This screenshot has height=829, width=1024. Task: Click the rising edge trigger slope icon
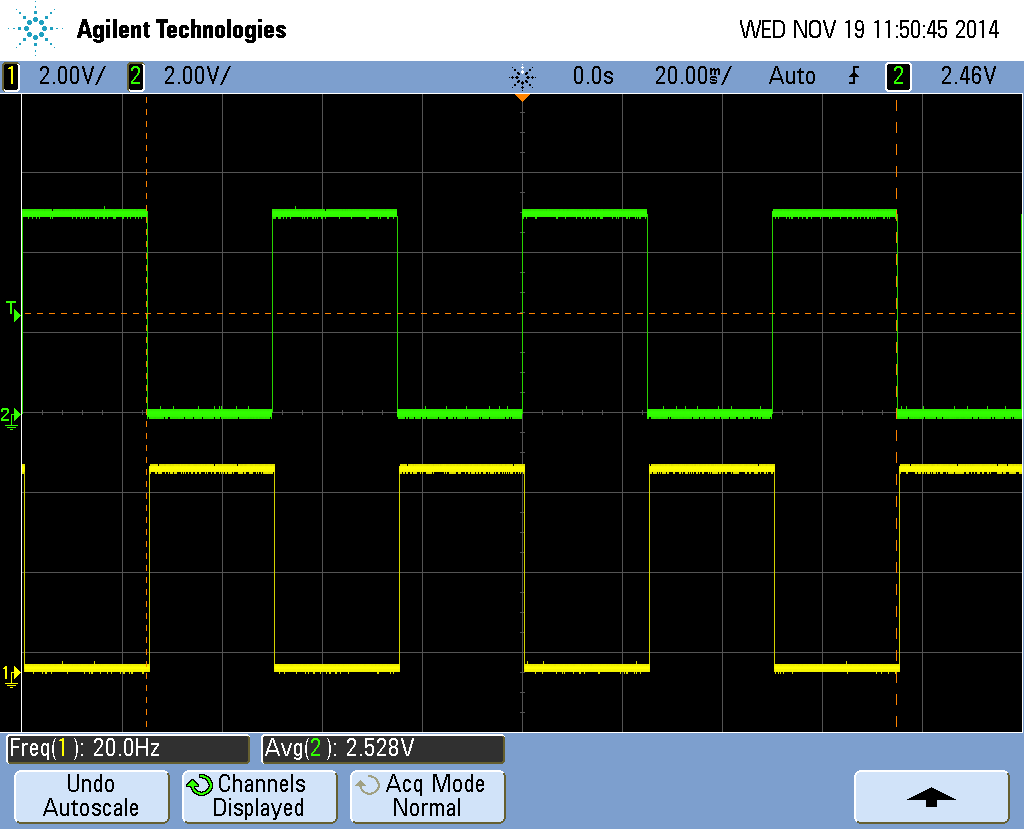click(x=854, y=76)
